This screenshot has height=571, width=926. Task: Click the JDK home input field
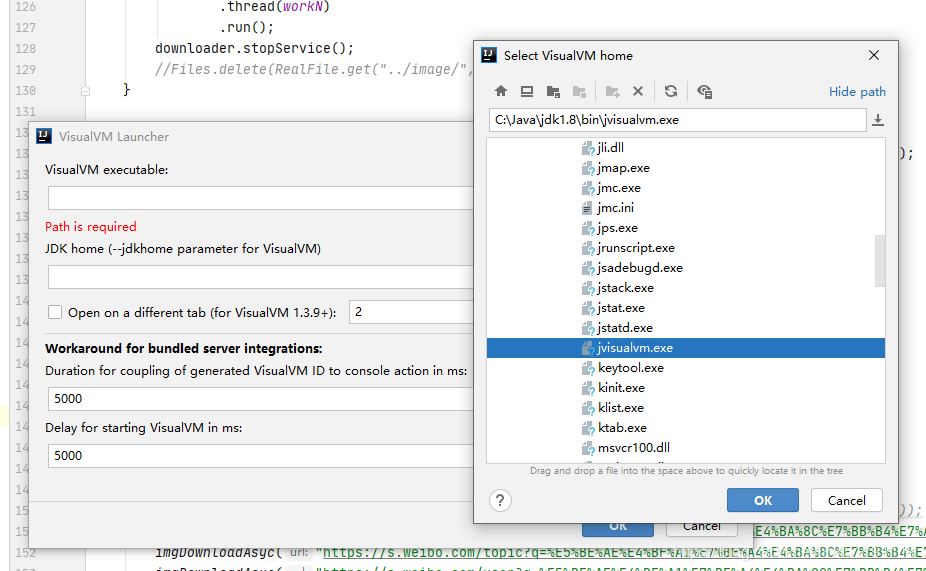coord(260,277)
